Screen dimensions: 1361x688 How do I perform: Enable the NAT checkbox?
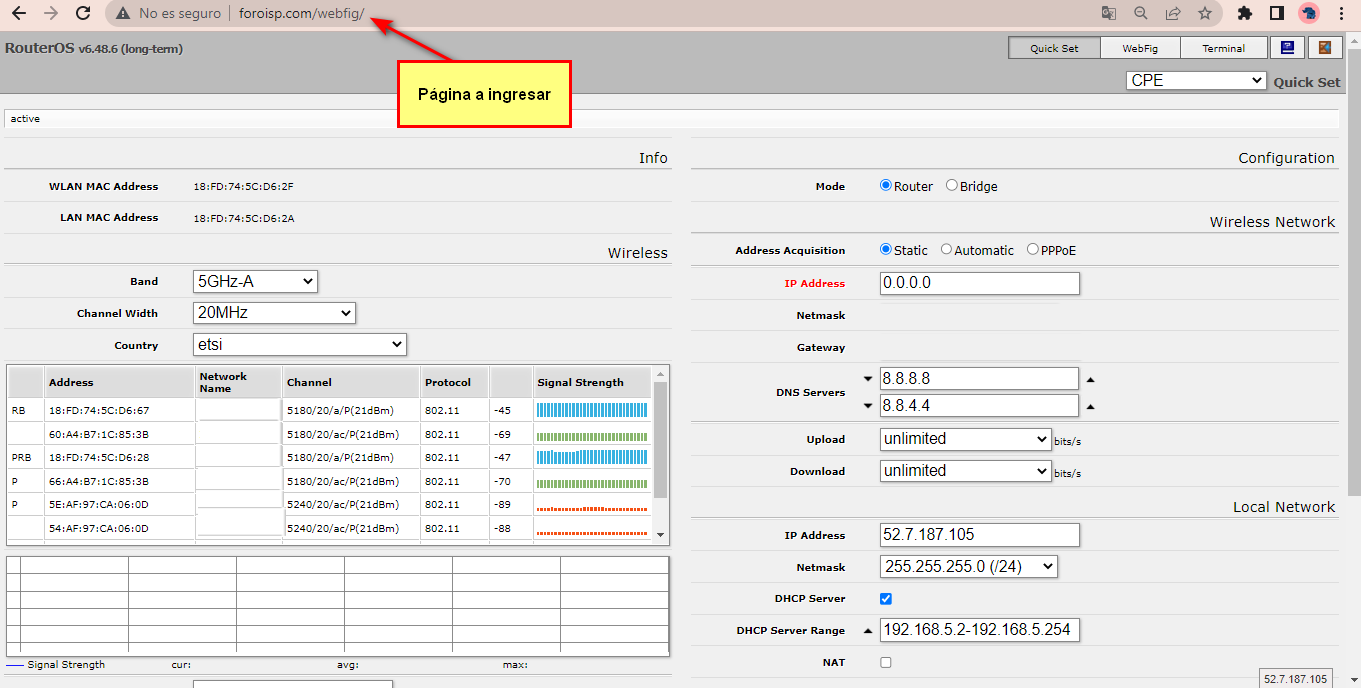coord(886,662)
